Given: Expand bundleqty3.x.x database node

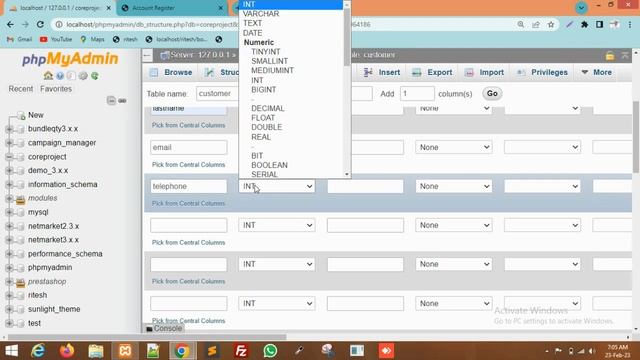Looking at the screenshot, I should click(x=9, y=129).
